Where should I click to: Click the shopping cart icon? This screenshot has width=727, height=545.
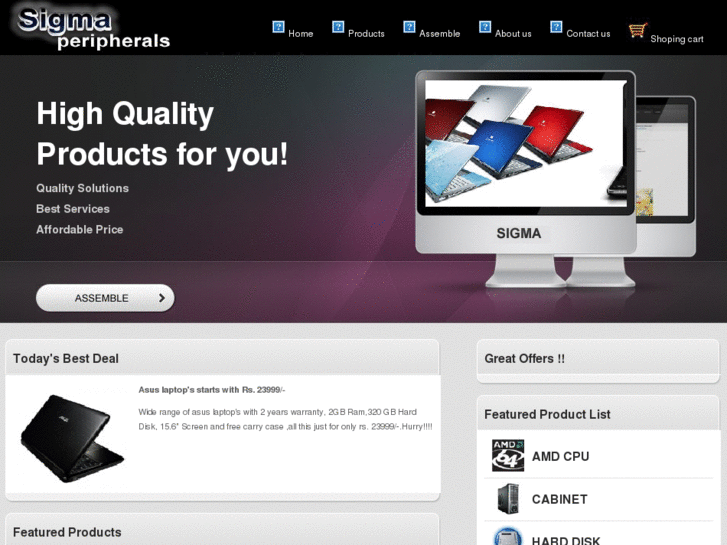point(638,31)
